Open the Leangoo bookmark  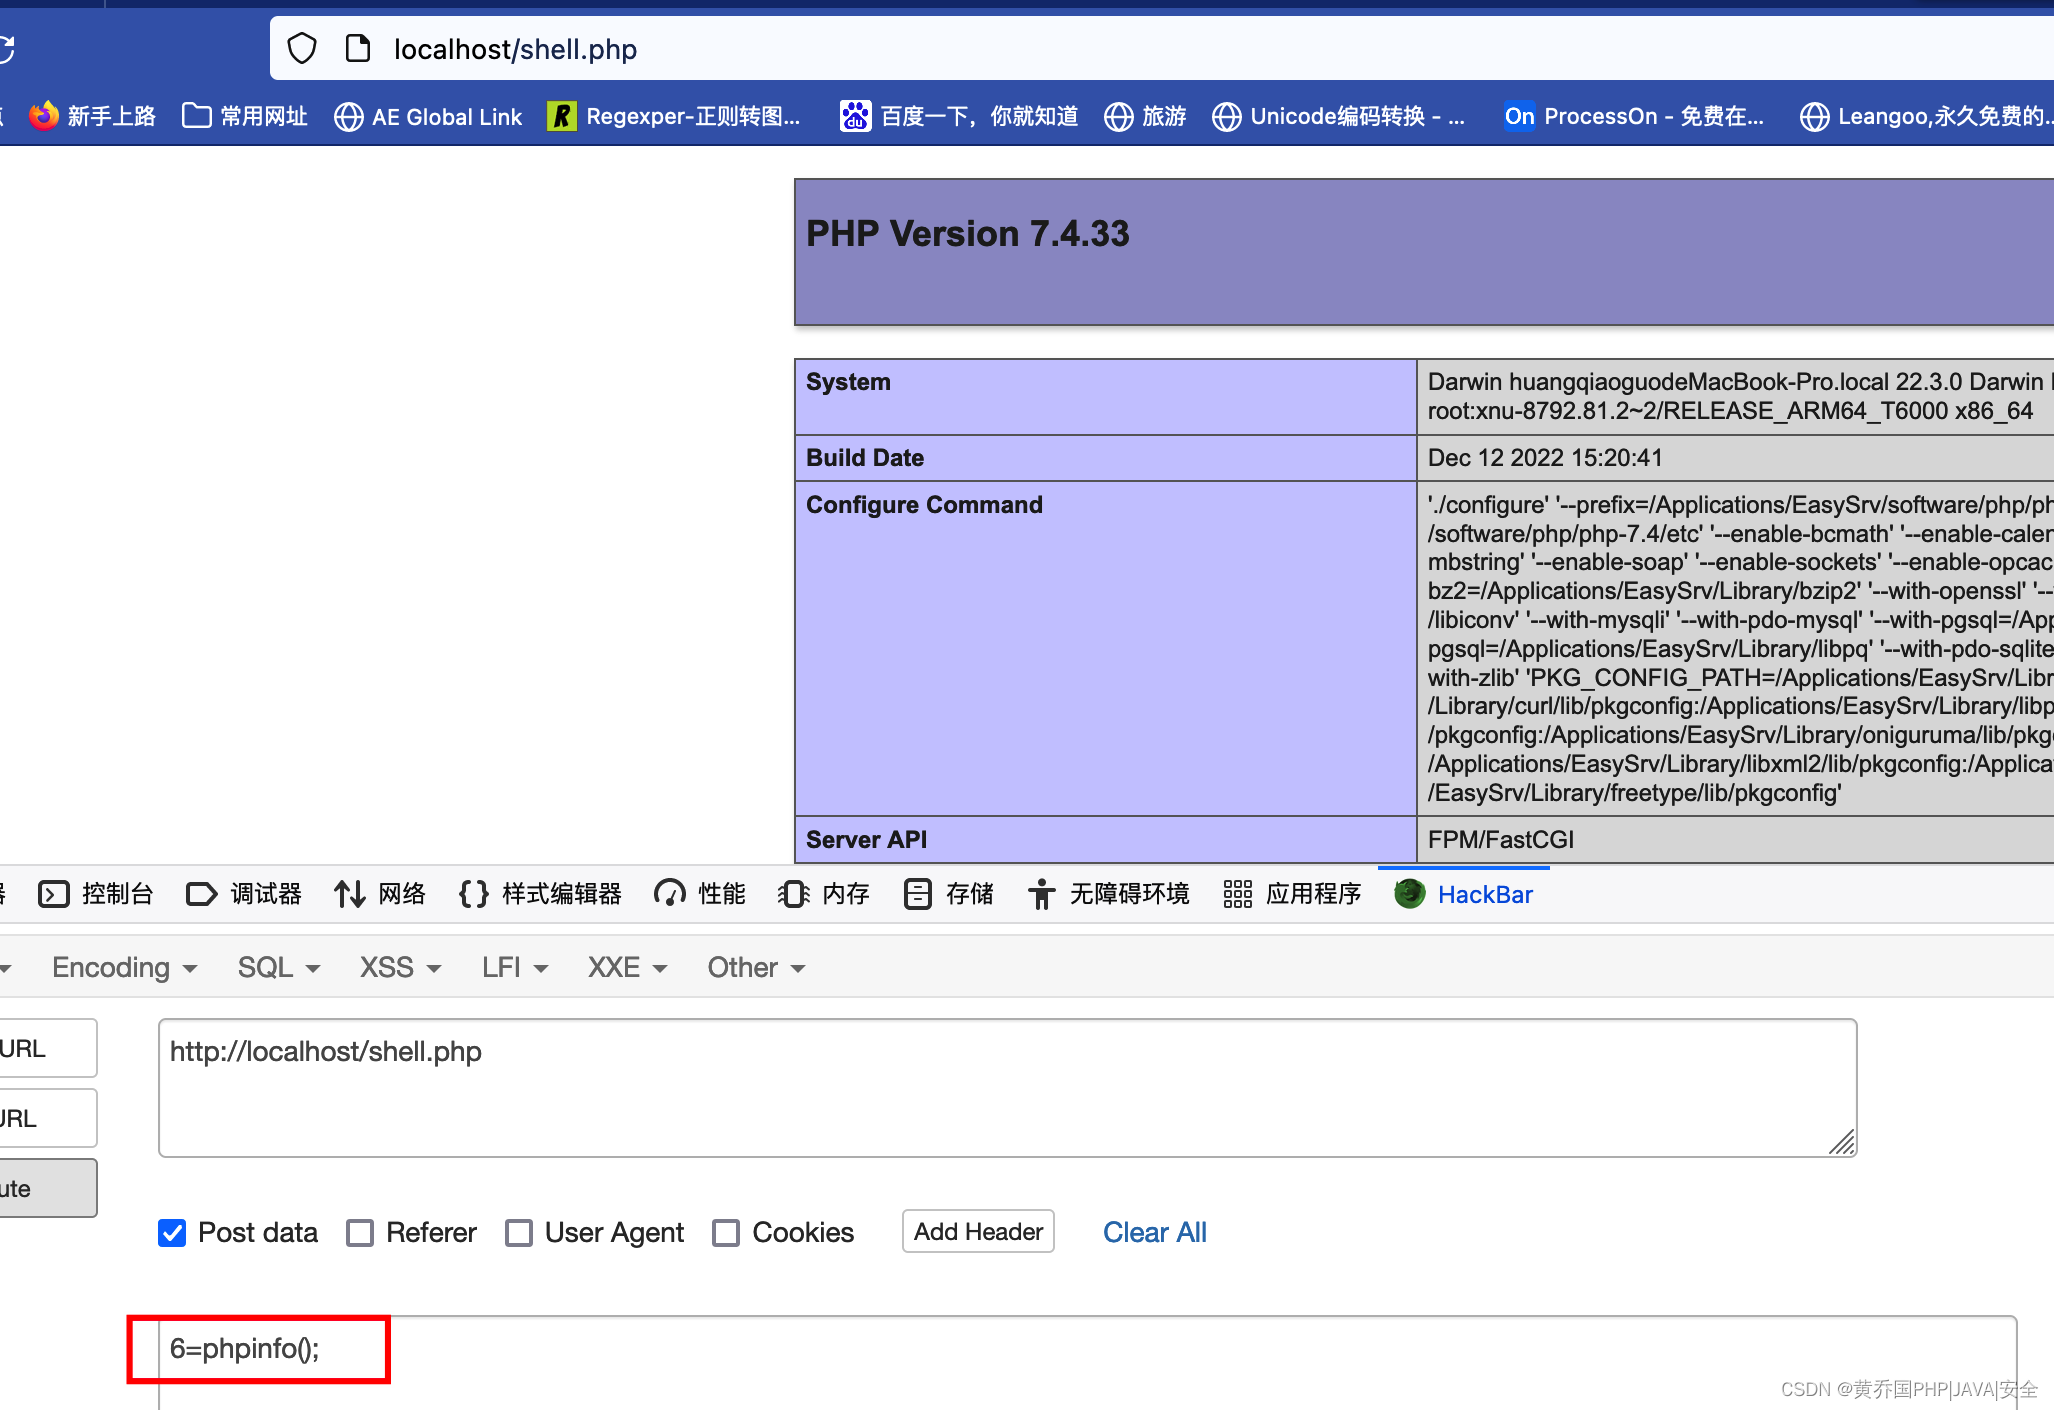pyautogui.click(x=1926, y=116)
